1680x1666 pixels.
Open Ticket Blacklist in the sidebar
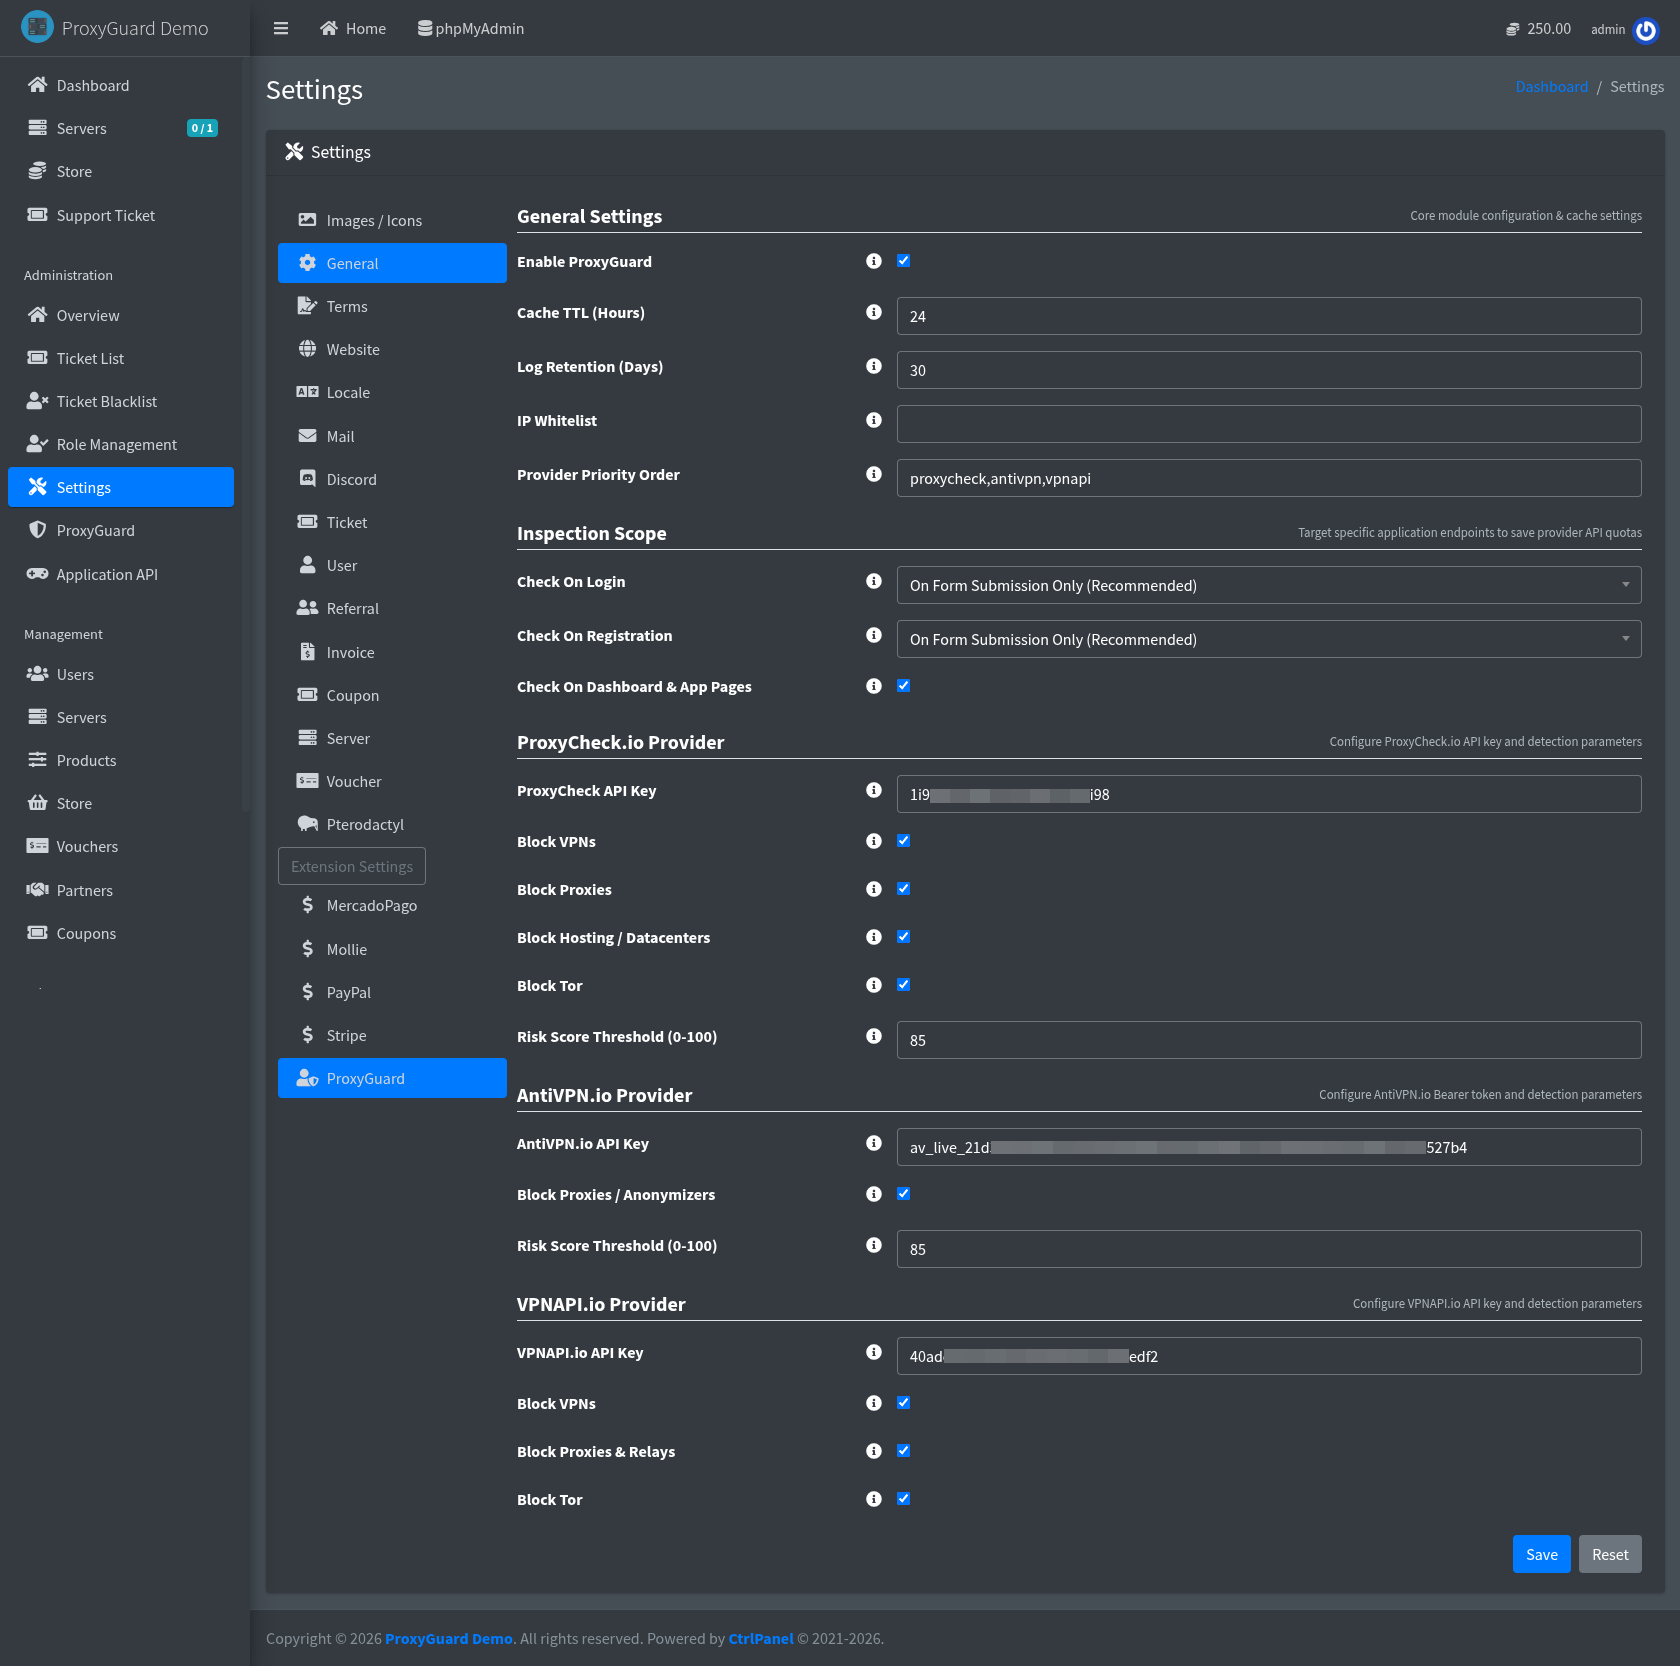click(121, 401)
